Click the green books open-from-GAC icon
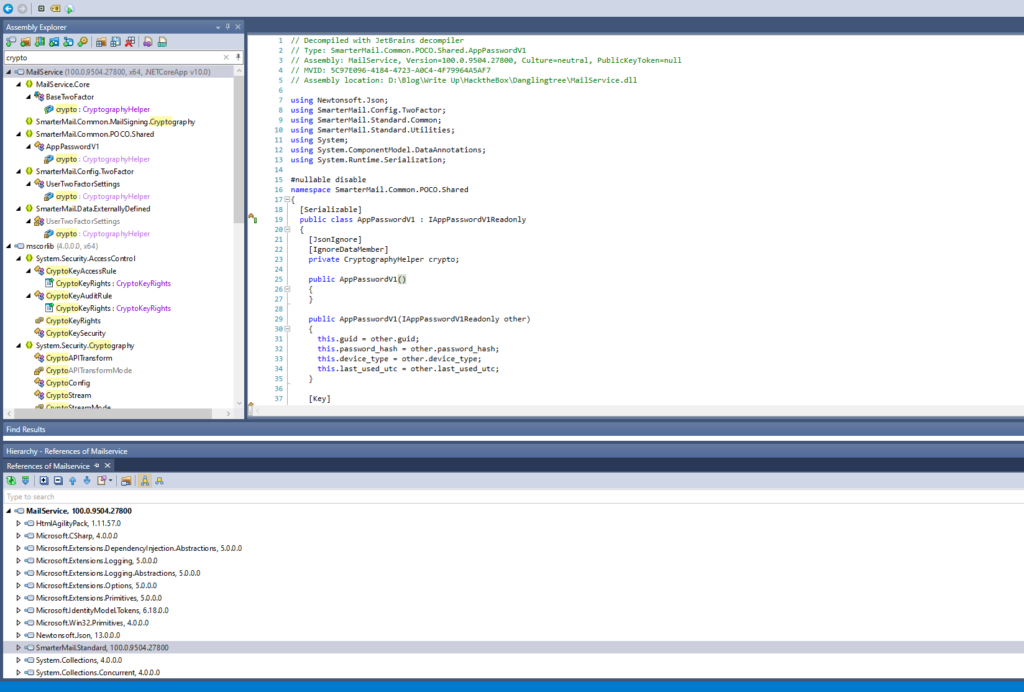This screenshot has width=1024, height=692. pos(40,42)
